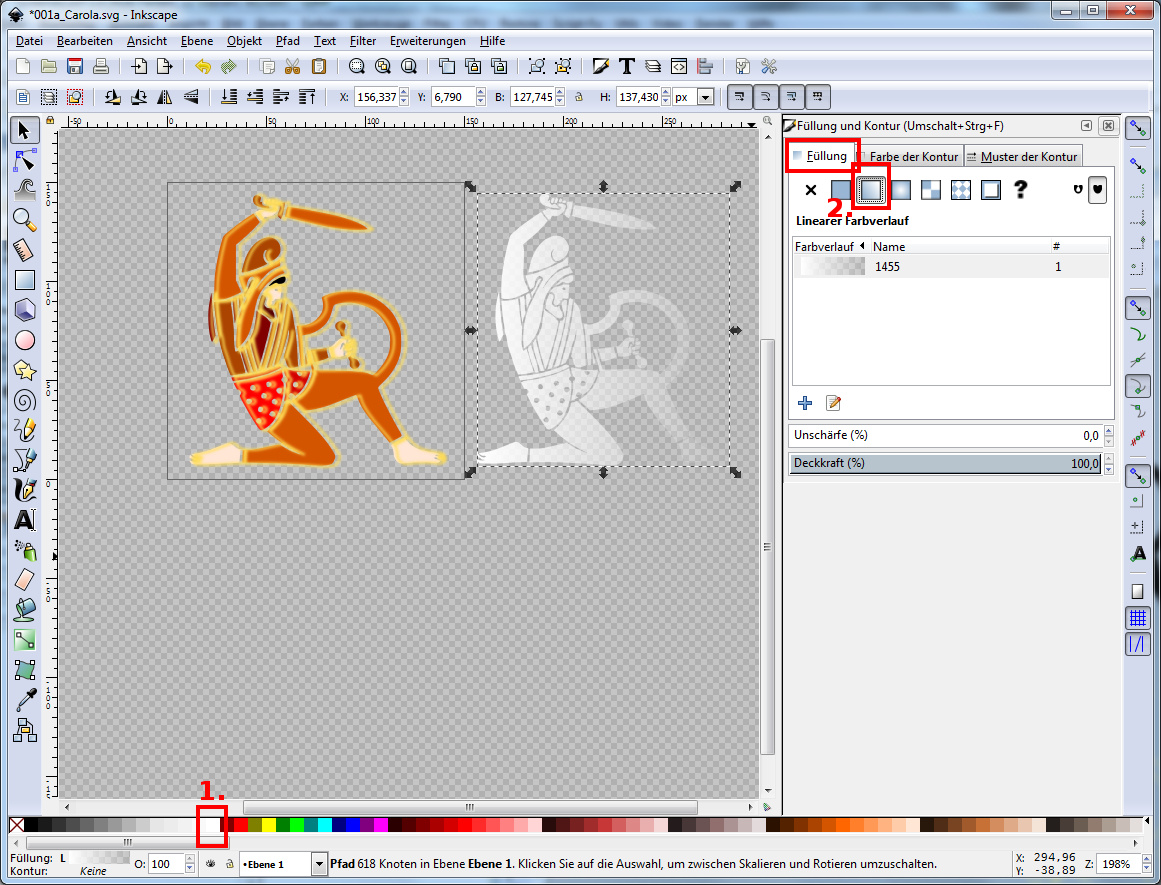The image size is (1161, 885).
Task: Toggle current layer visibility eye icon
Action: (x=211, y=864)
